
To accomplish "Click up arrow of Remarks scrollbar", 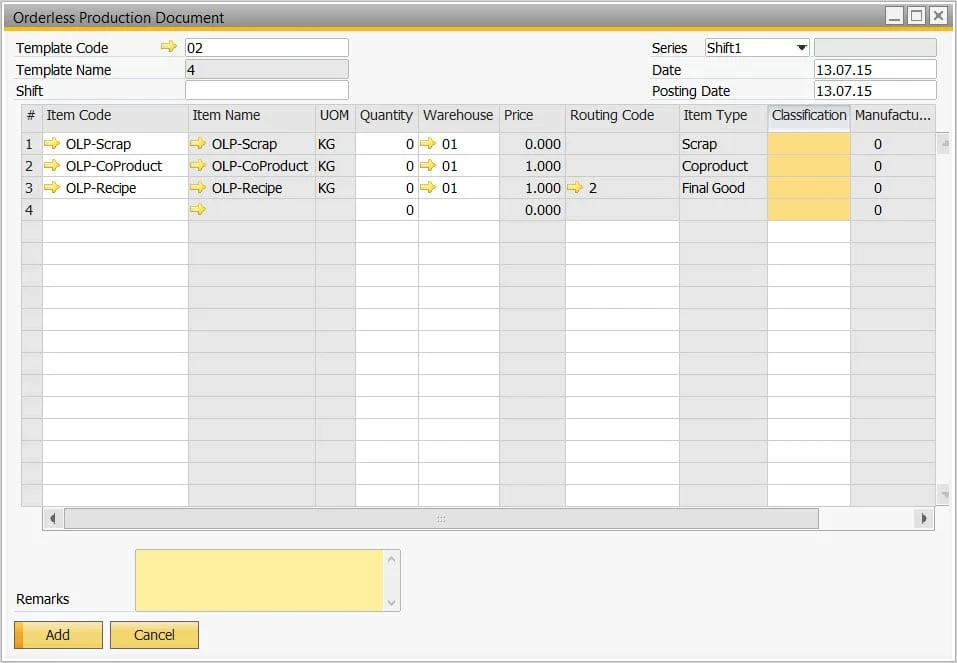I will (x=391, y=559).
